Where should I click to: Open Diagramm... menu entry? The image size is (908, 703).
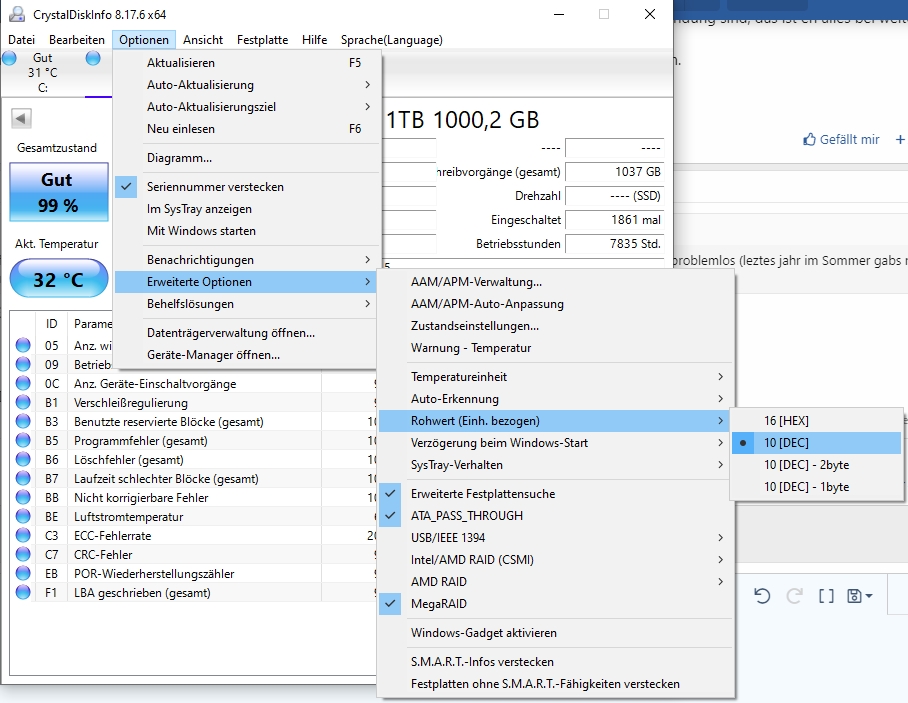[x=246, y=158]
